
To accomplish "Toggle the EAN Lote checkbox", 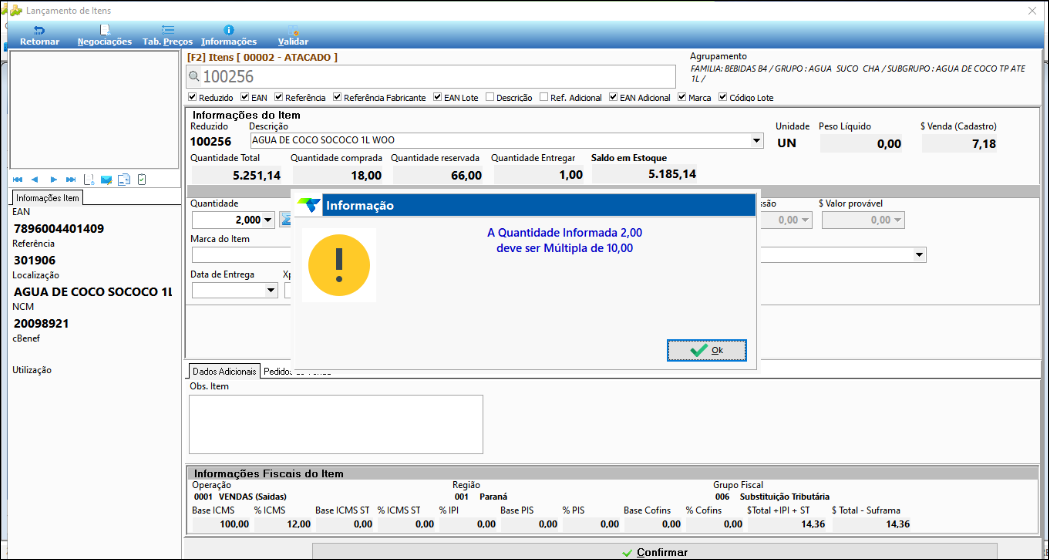I will pos(438,97).
